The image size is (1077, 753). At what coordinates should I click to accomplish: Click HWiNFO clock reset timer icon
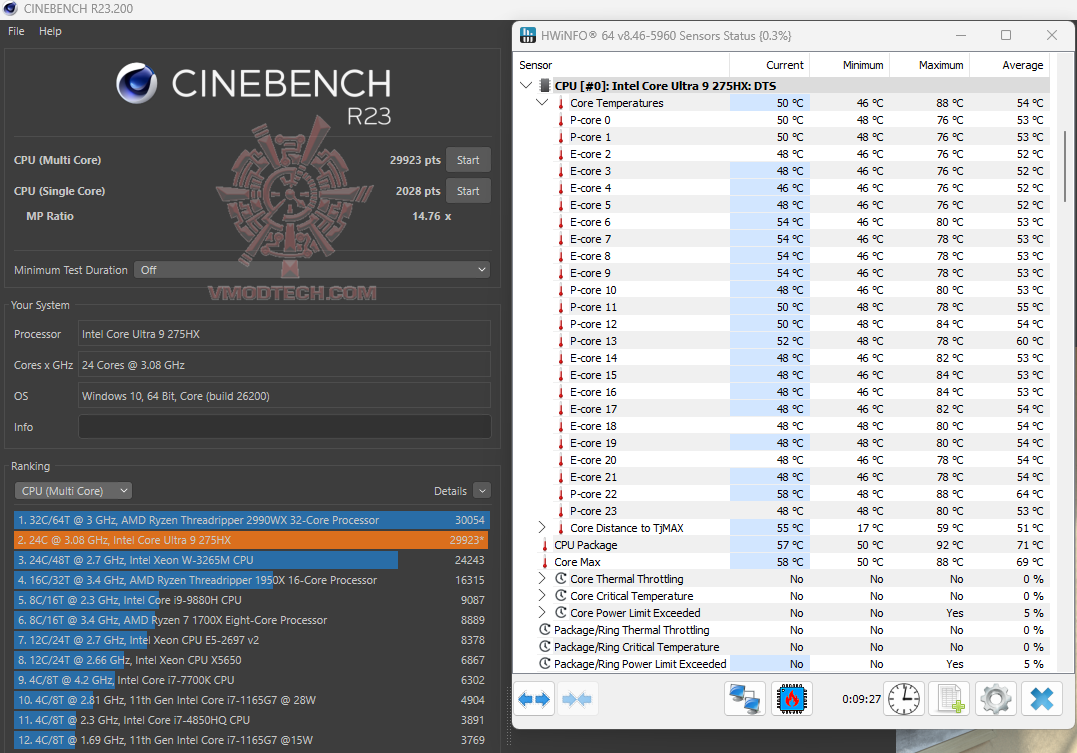903,699
